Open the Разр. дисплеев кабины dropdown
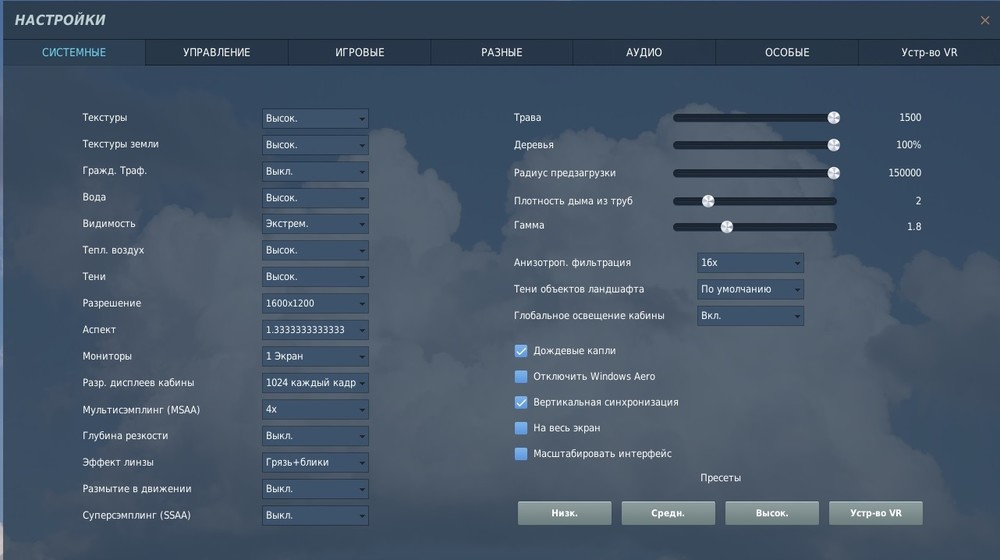1000x560 pixels. tap(315, 383)
